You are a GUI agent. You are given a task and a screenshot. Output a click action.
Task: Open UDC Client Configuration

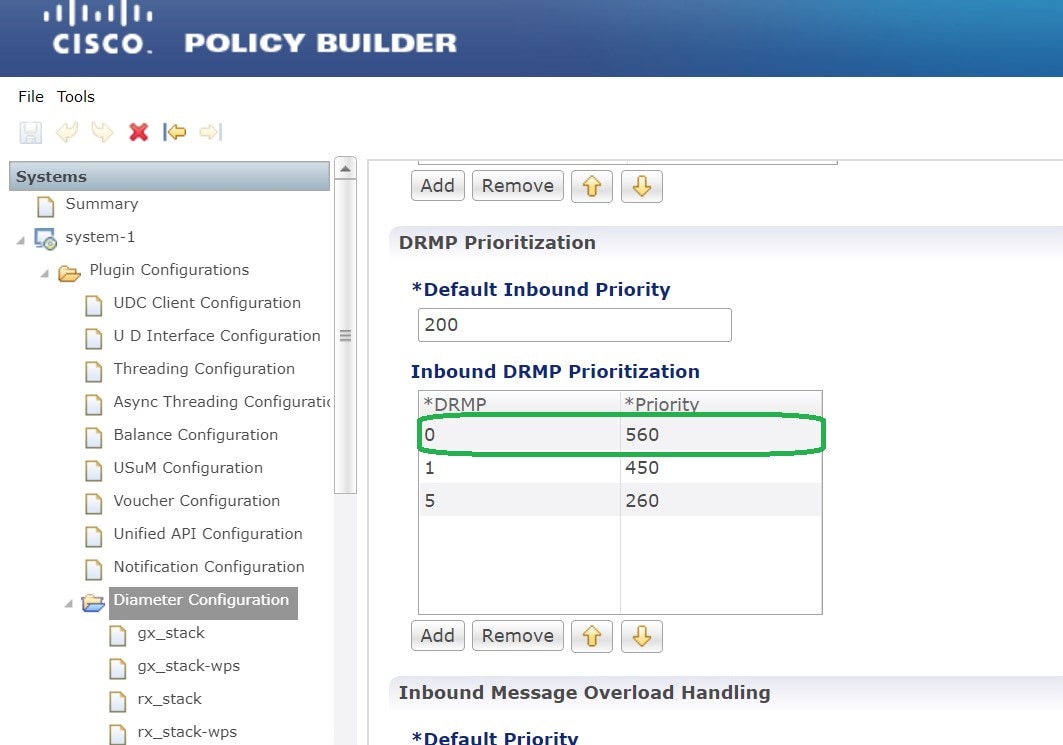[207, 303]
